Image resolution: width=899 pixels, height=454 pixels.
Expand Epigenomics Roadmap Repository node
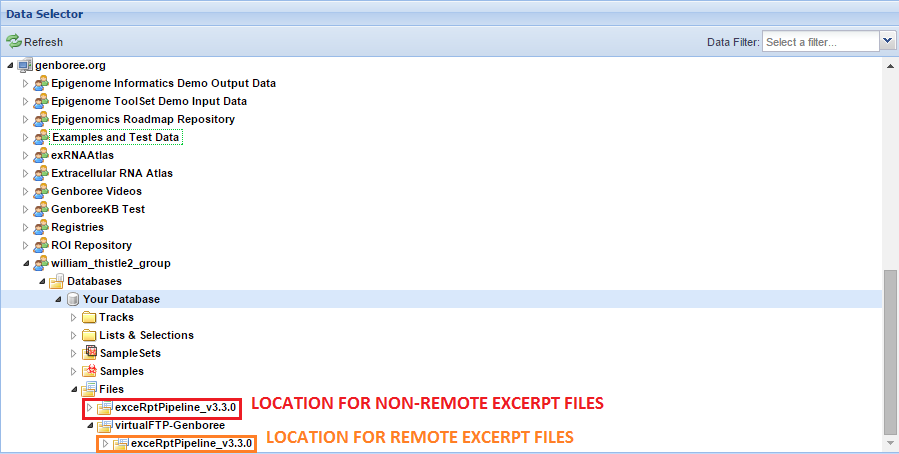click(x=26, y=119)
